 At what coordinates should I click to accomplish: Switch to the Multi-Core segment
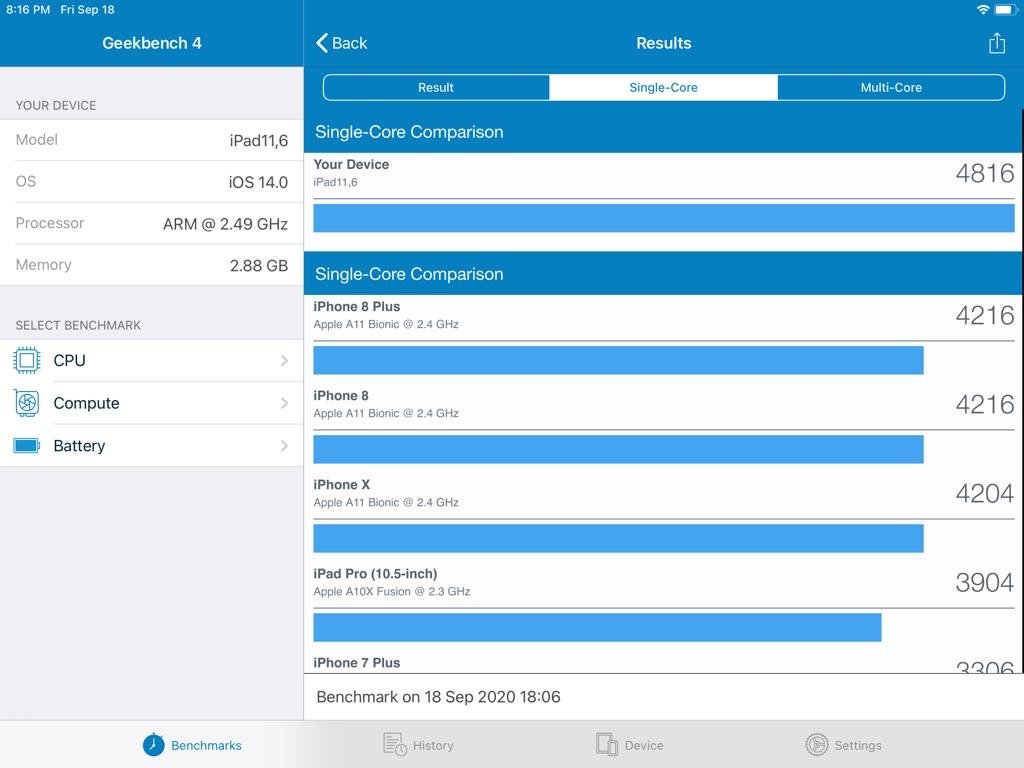coord(891,88)
